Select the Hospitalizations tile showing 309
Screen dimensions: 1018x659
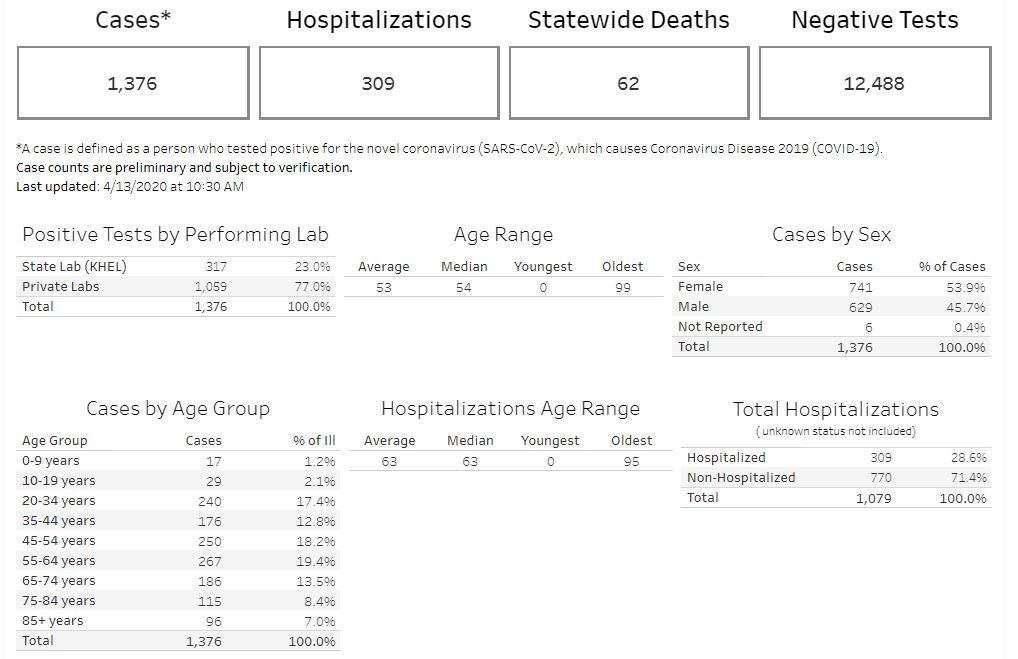[x=378, y=84]
